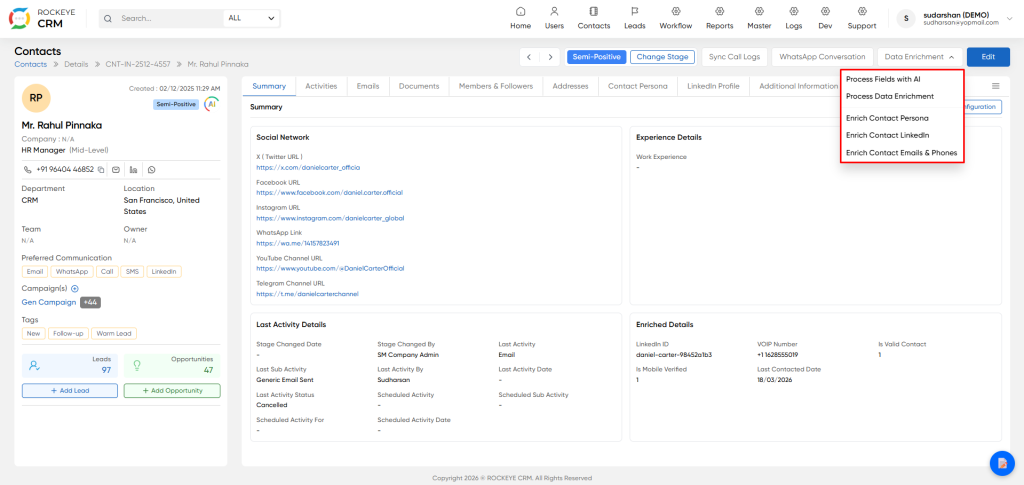Open the Workflow module
The width and height of the screenshot is (1024, 485).
(x=675, y=18)
